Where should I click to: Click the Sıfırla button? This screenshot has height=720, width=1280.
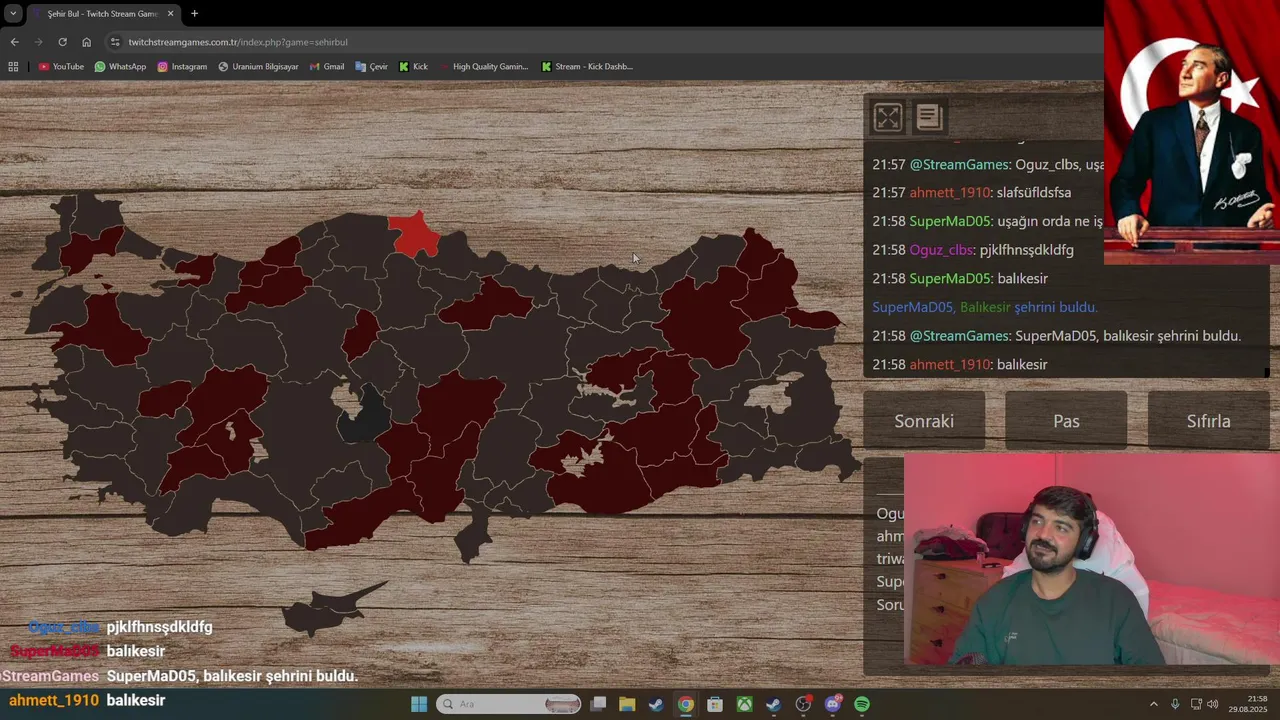pyautogui.click(x=1208, y=421)
